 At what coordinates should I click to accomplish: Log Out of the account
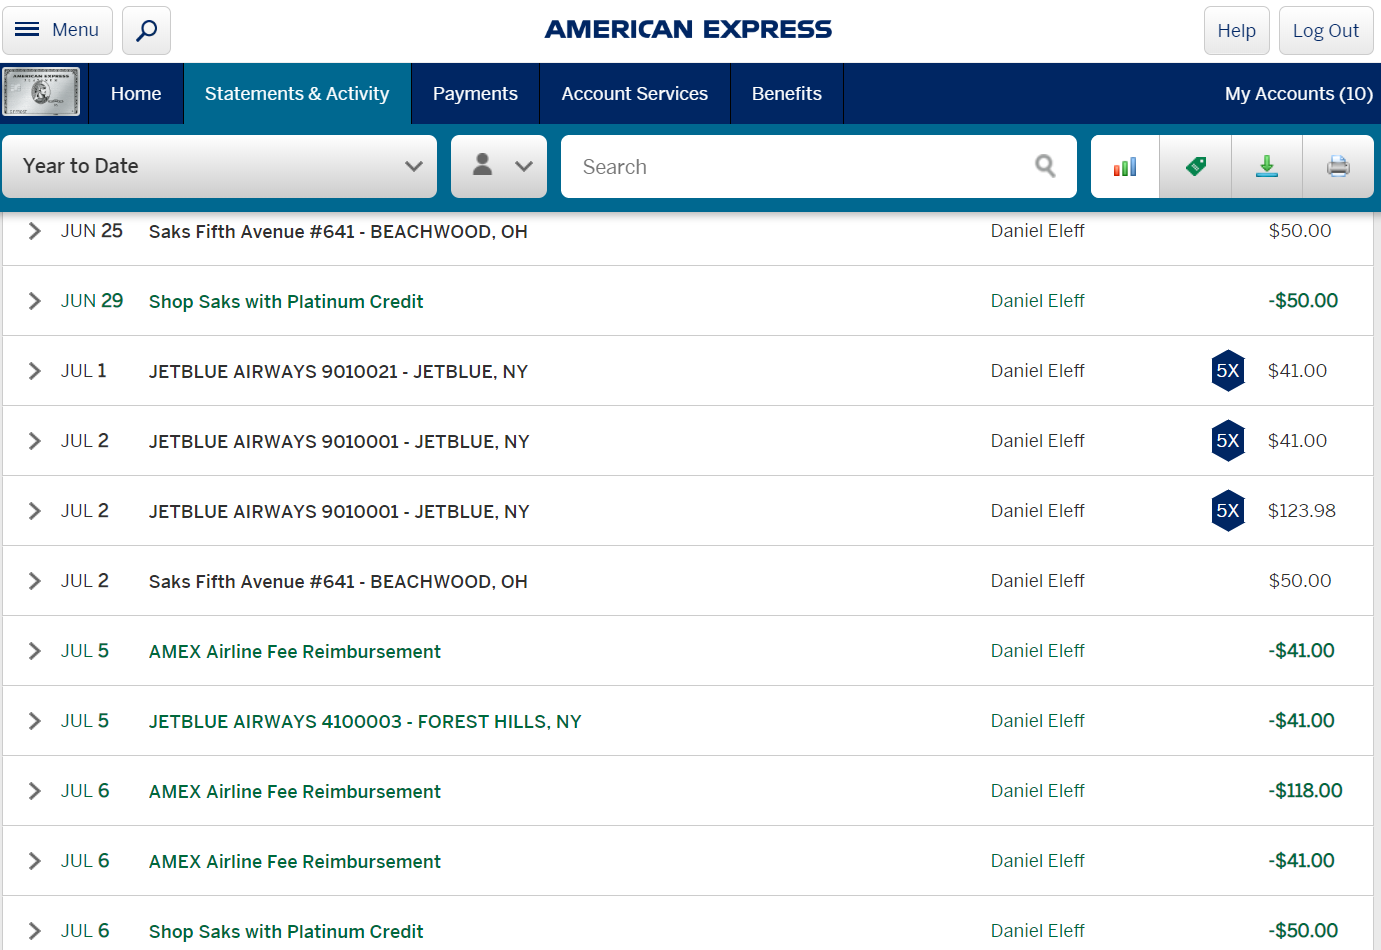(1326, 30)
